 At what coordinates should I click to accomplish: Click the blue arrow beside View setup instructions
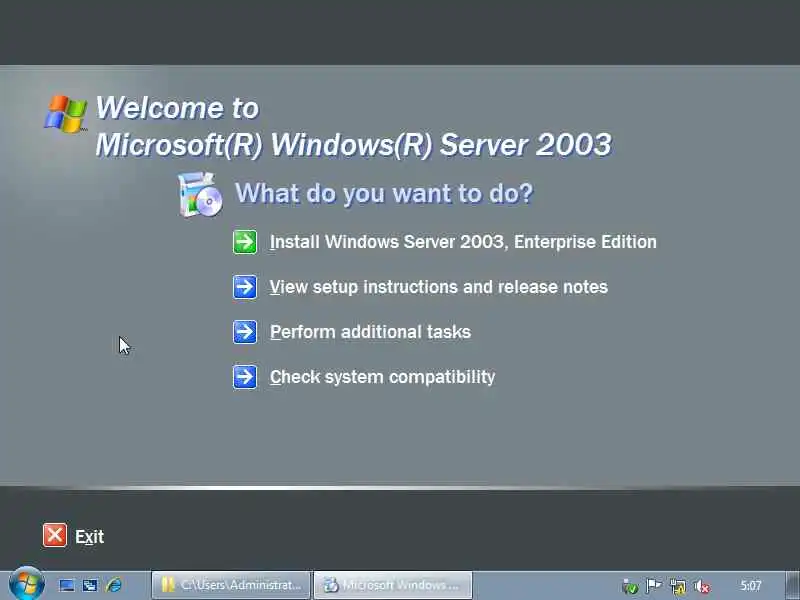click(245, 287)
